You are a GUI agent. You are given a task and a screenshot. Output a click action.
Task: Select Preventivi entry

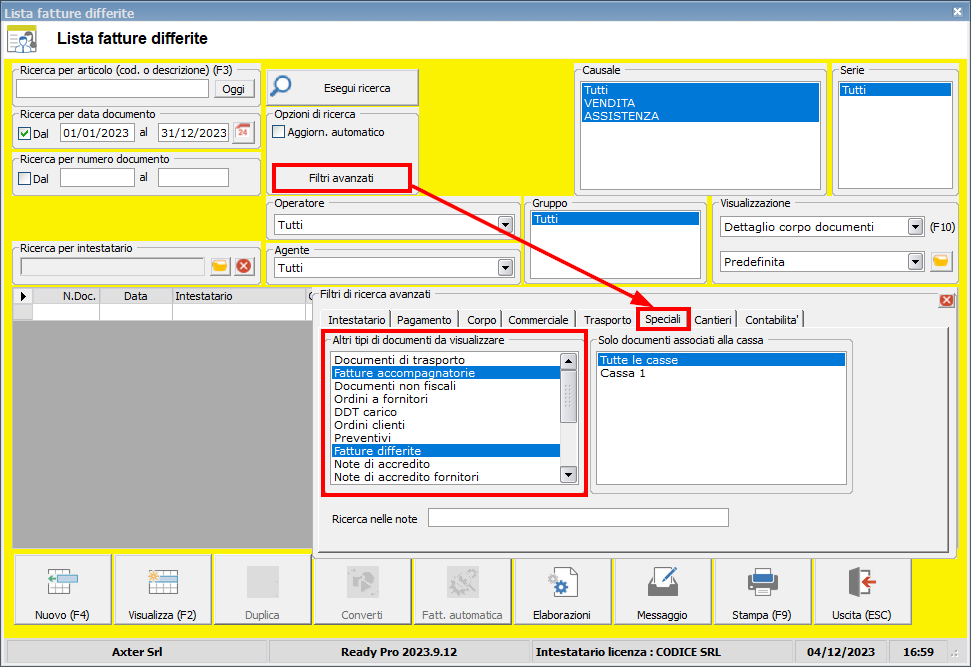[x=446, y=438]
